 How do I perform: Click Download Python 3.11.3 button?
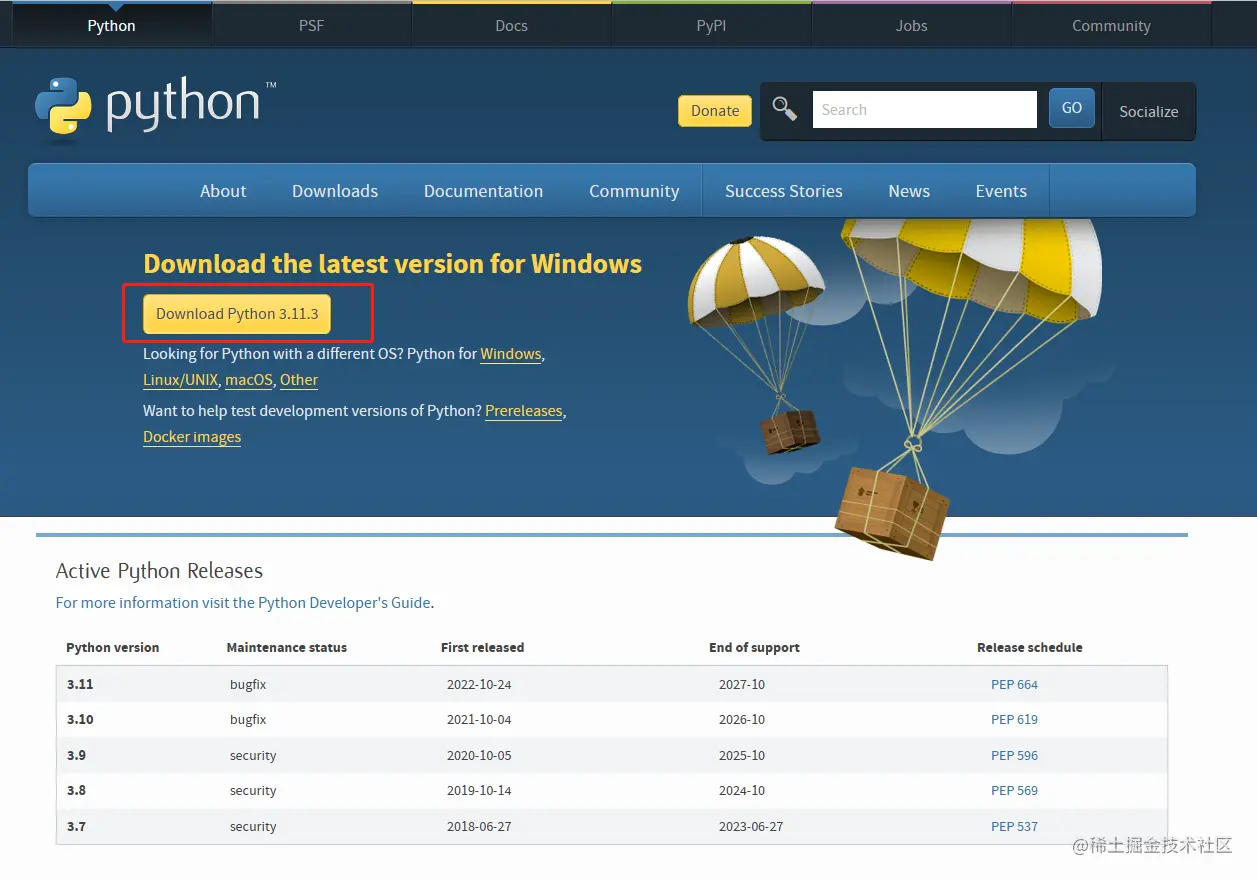coord(237,314)
